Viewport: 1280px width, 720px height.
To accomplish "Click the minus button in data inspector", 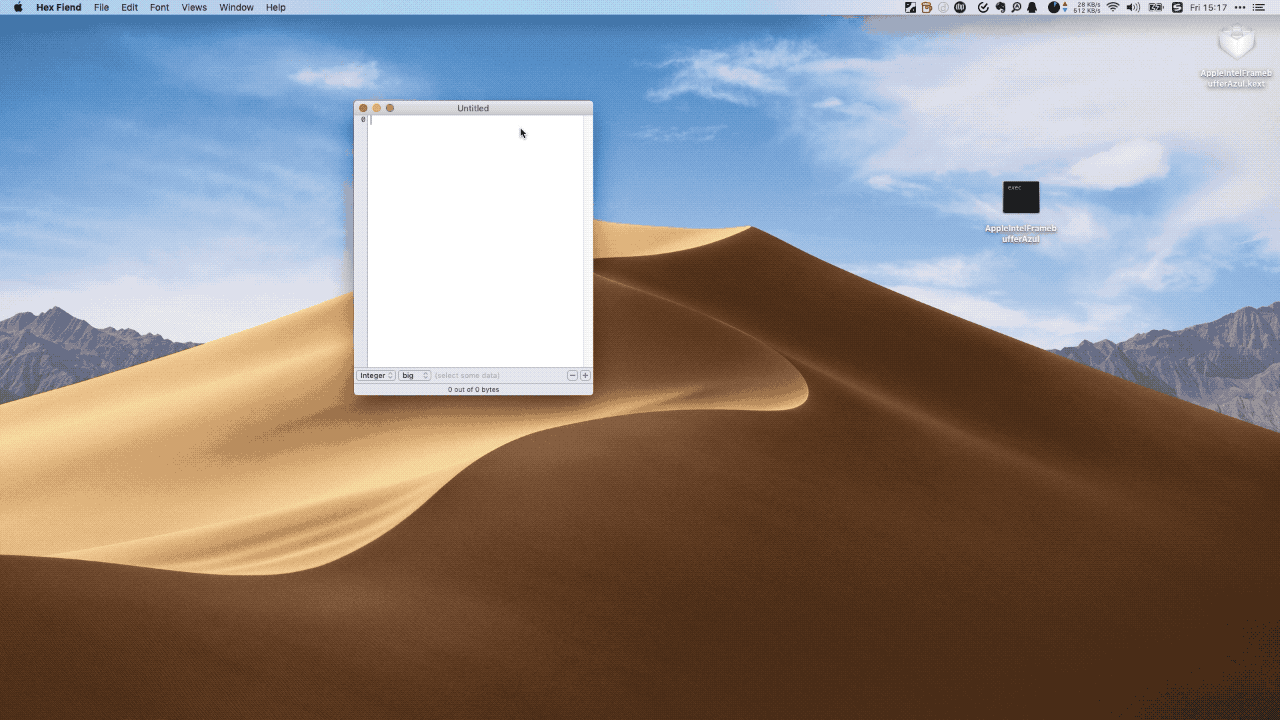I will 572,376.
